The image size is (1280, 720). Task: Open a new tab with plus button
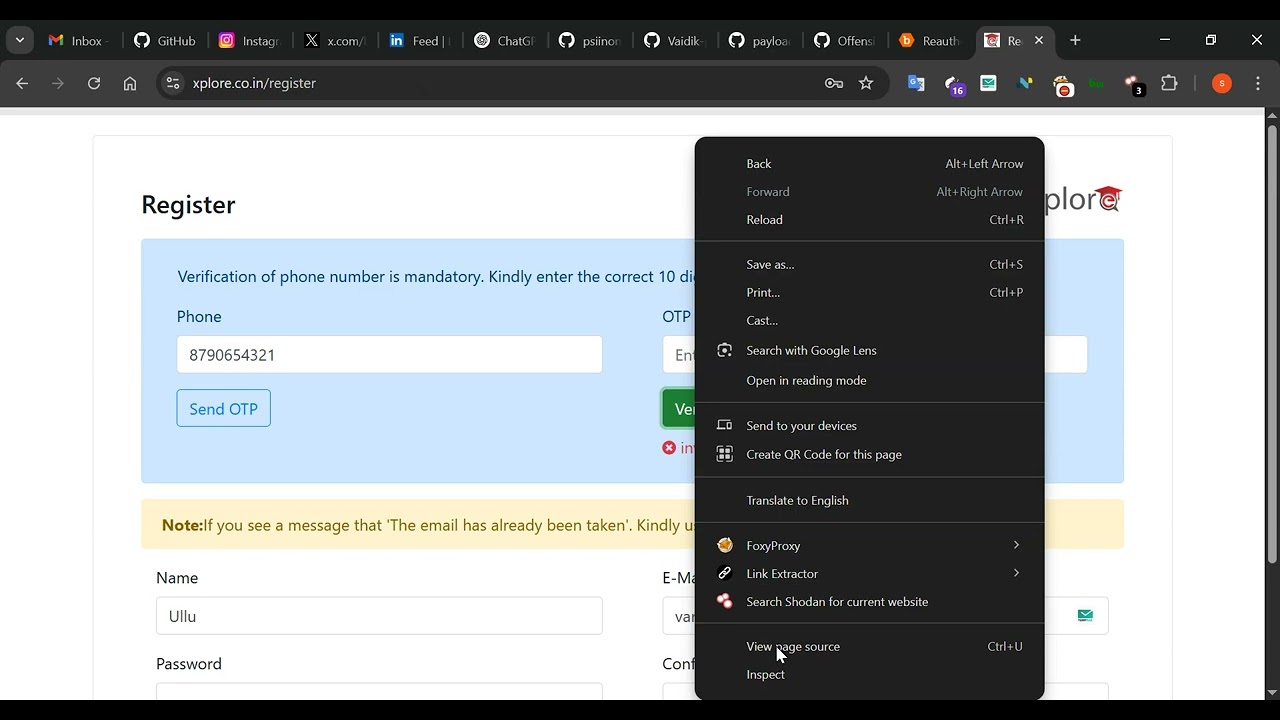(x=1075, y=40)
